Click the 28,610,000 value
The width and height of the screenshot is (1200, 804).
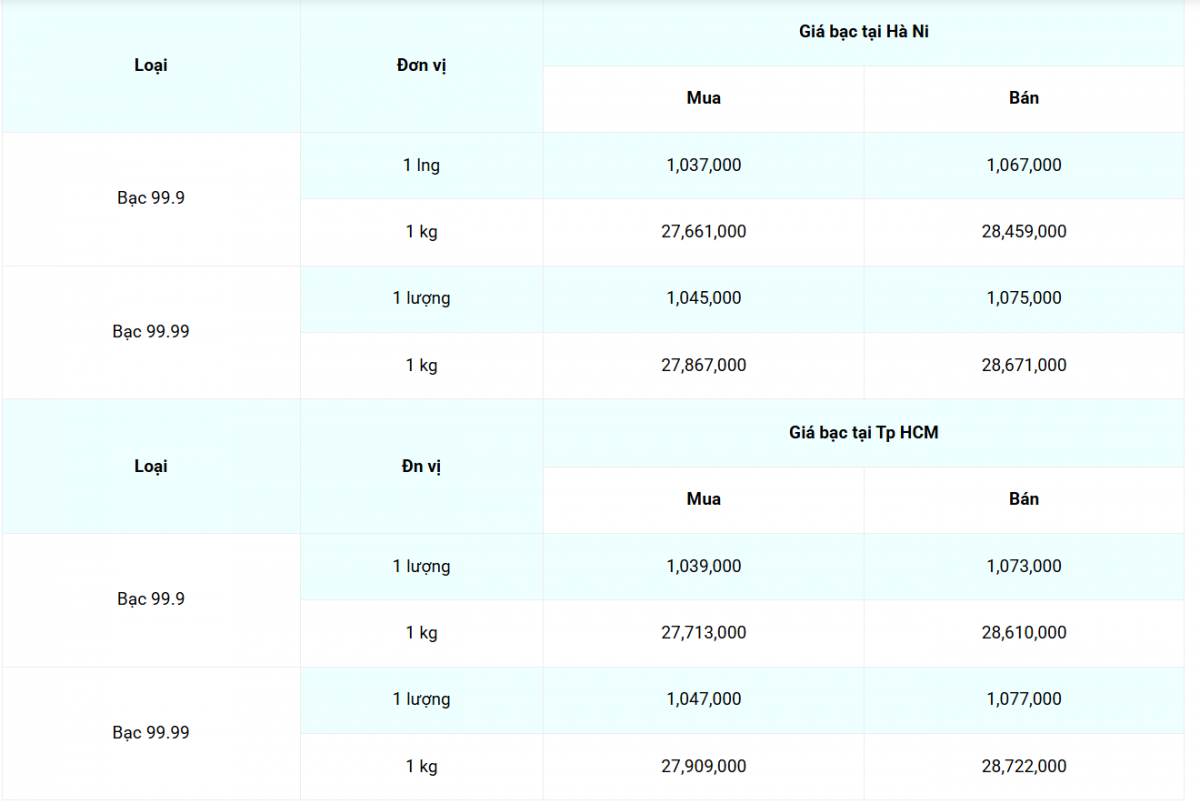pos(1023,632)
